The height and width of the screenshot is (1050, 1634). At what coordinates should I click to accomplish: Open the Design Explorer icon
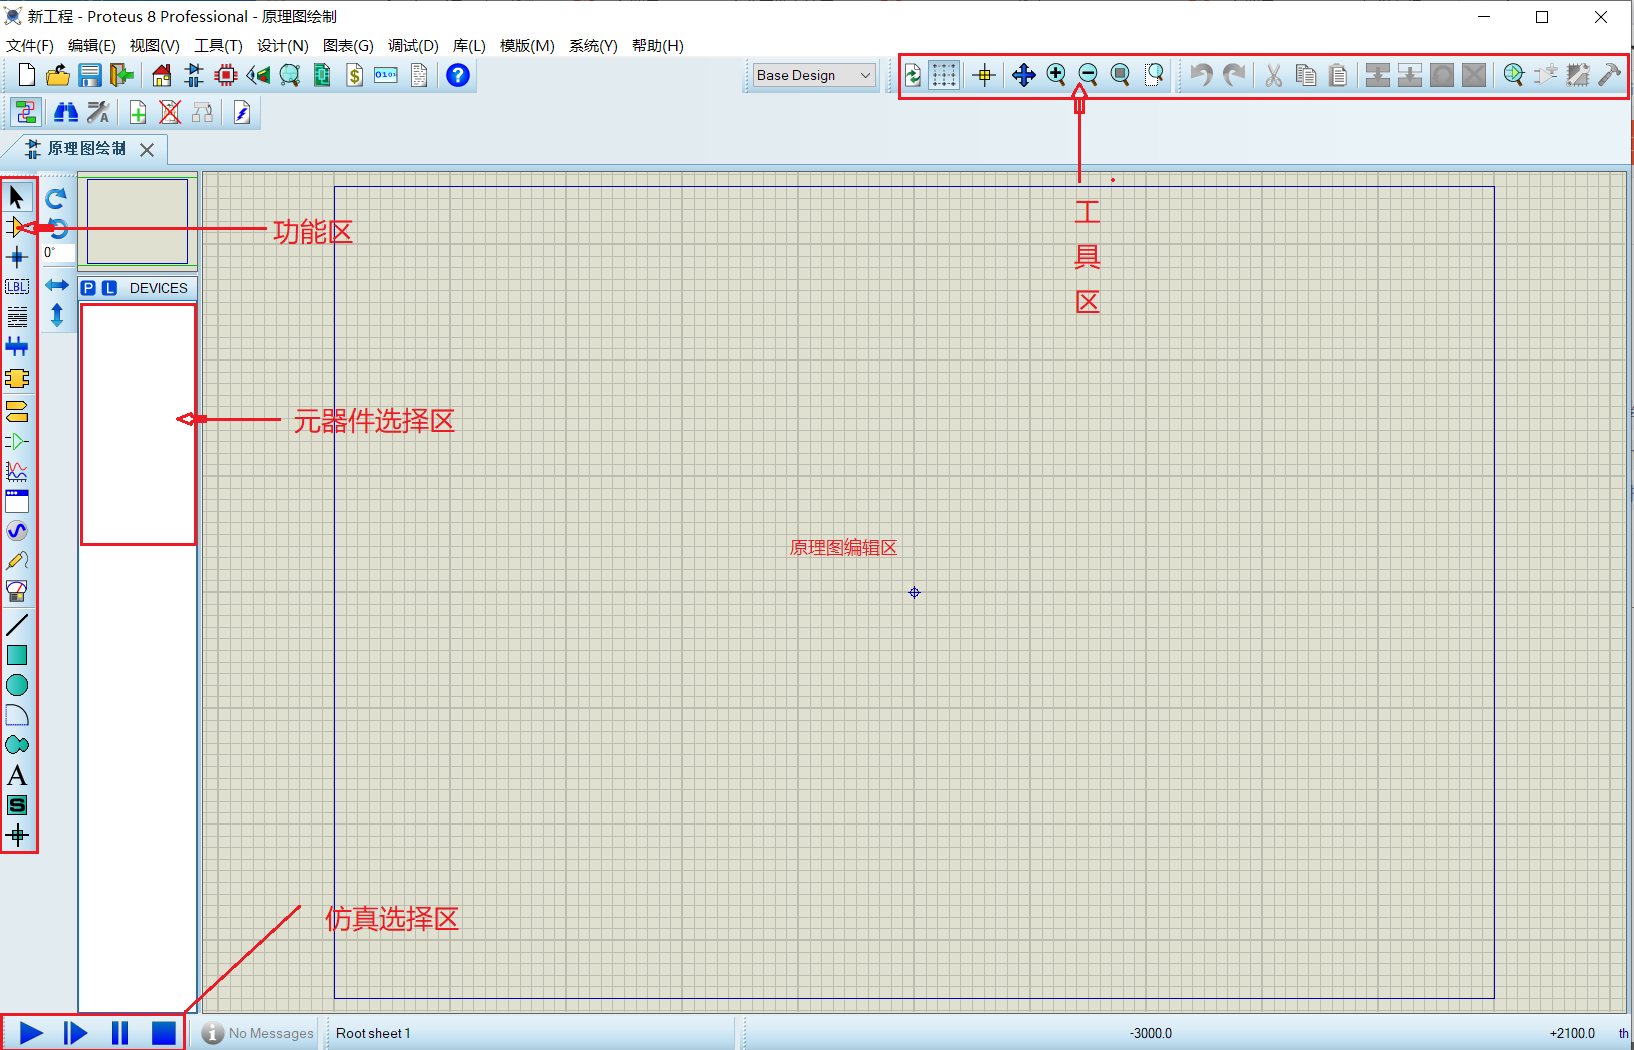[x=290, y=75]
